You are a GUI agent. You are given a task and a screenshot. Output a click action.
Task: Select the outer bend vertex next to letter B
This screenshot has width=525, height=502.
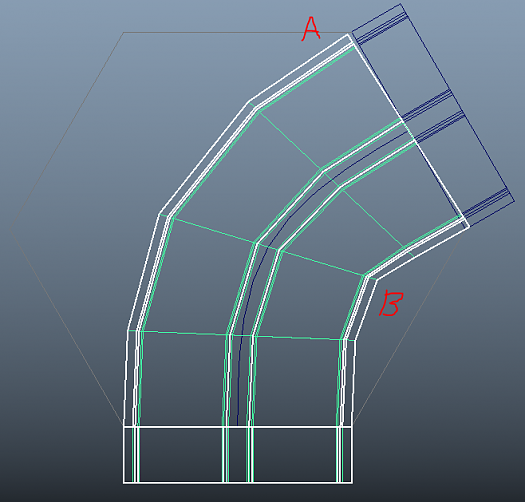376,280
